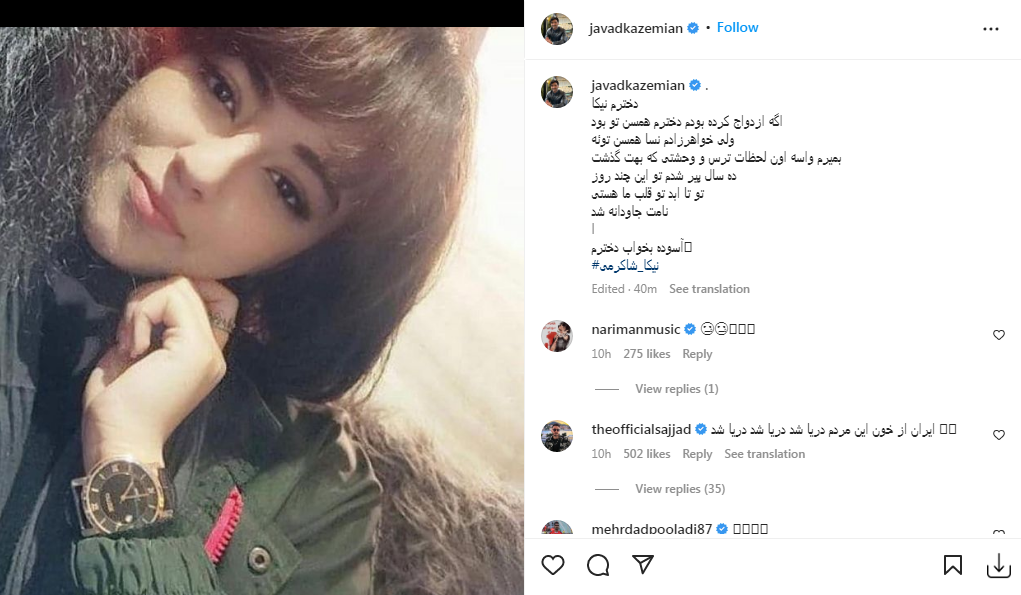Expand View replies (35)
This screenshot has height=595, width=1021.
point(680,489)
